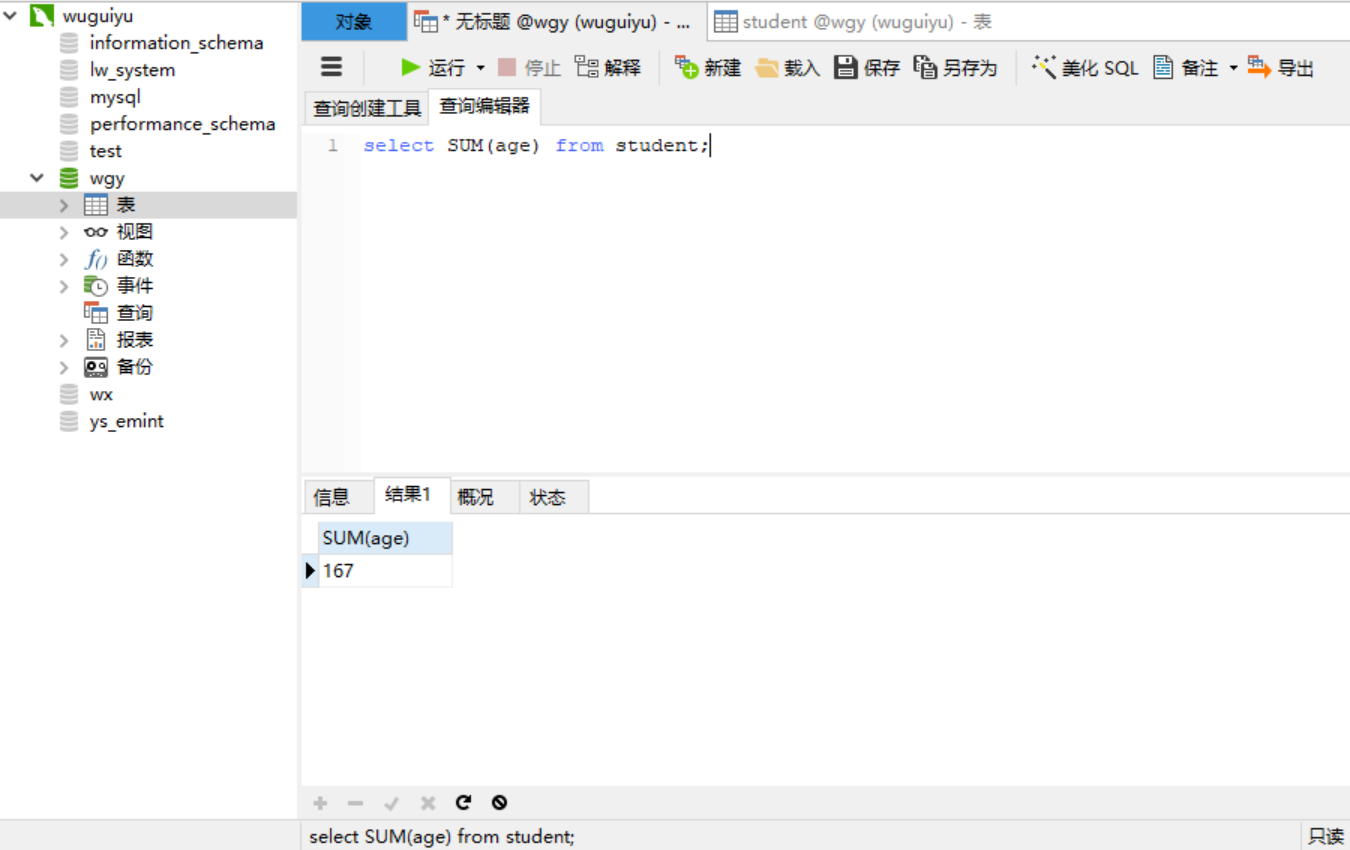Click the 备份 backup tape icon

(x=96, y=367)
